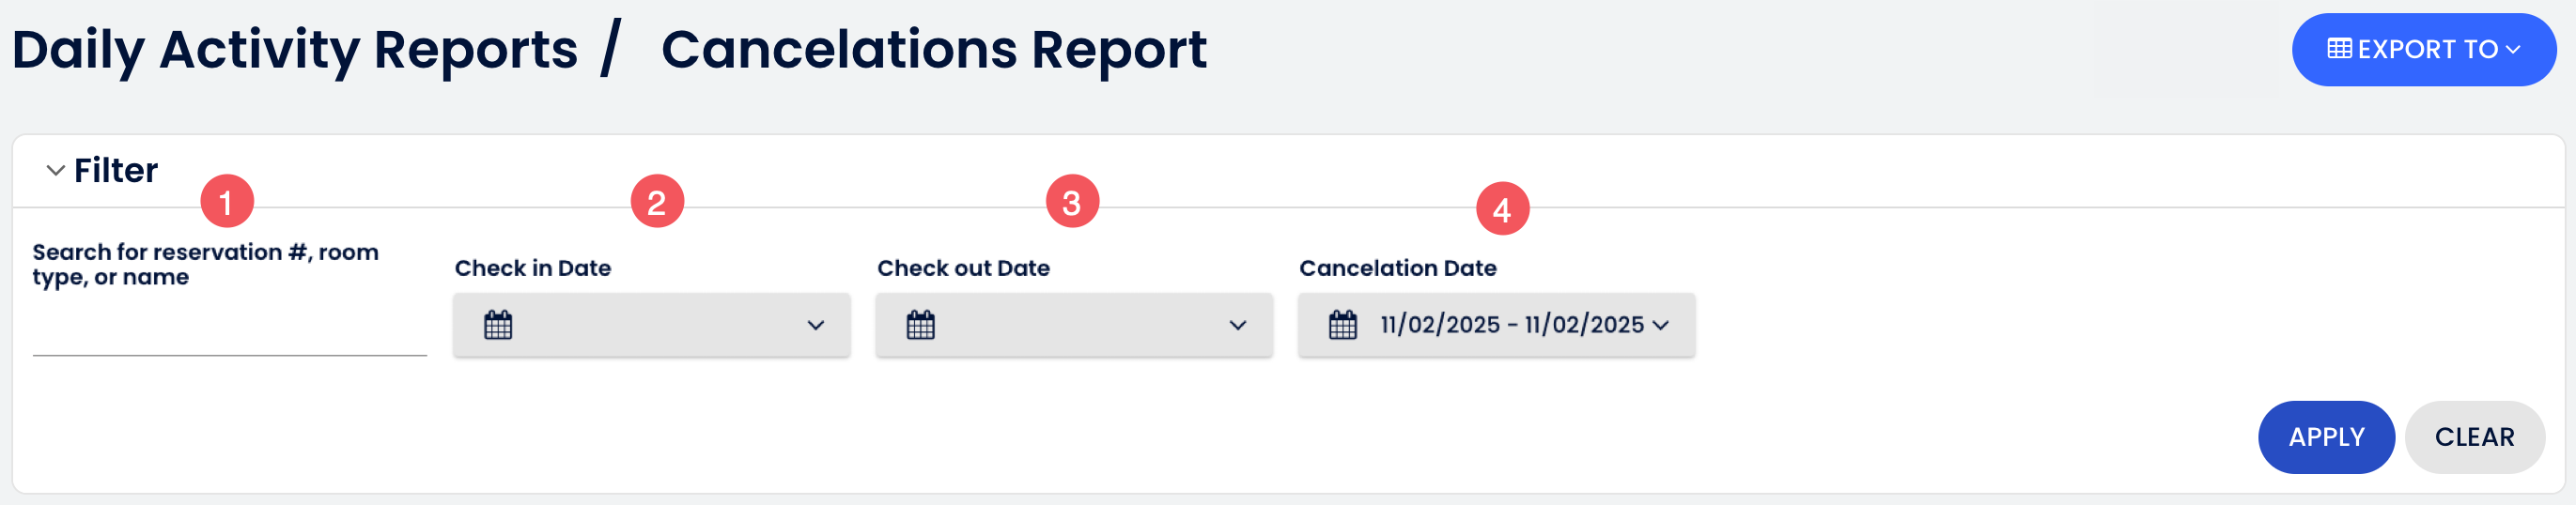
Task: Click the red number 4 marker badge
Action: coord(1502,209)
